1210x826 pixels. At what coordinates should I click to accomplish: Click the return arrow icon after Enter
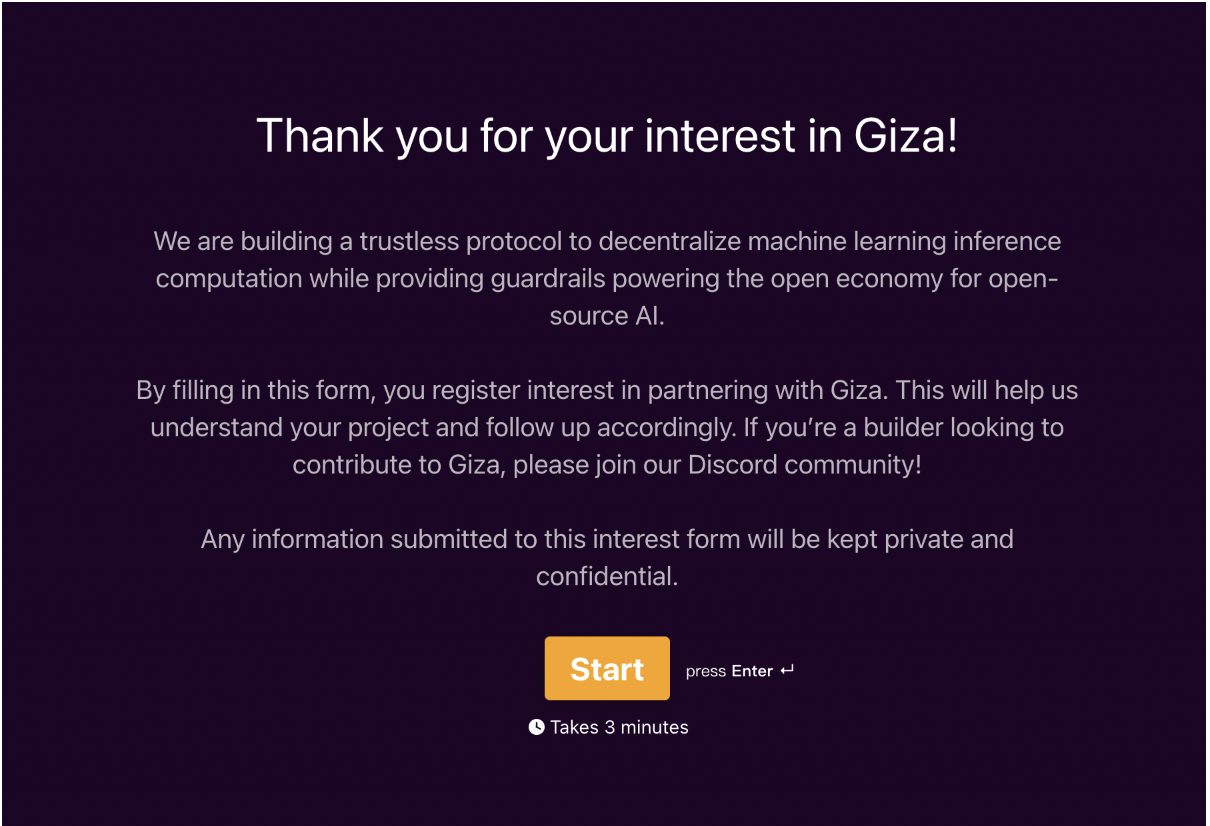(787, 670)
